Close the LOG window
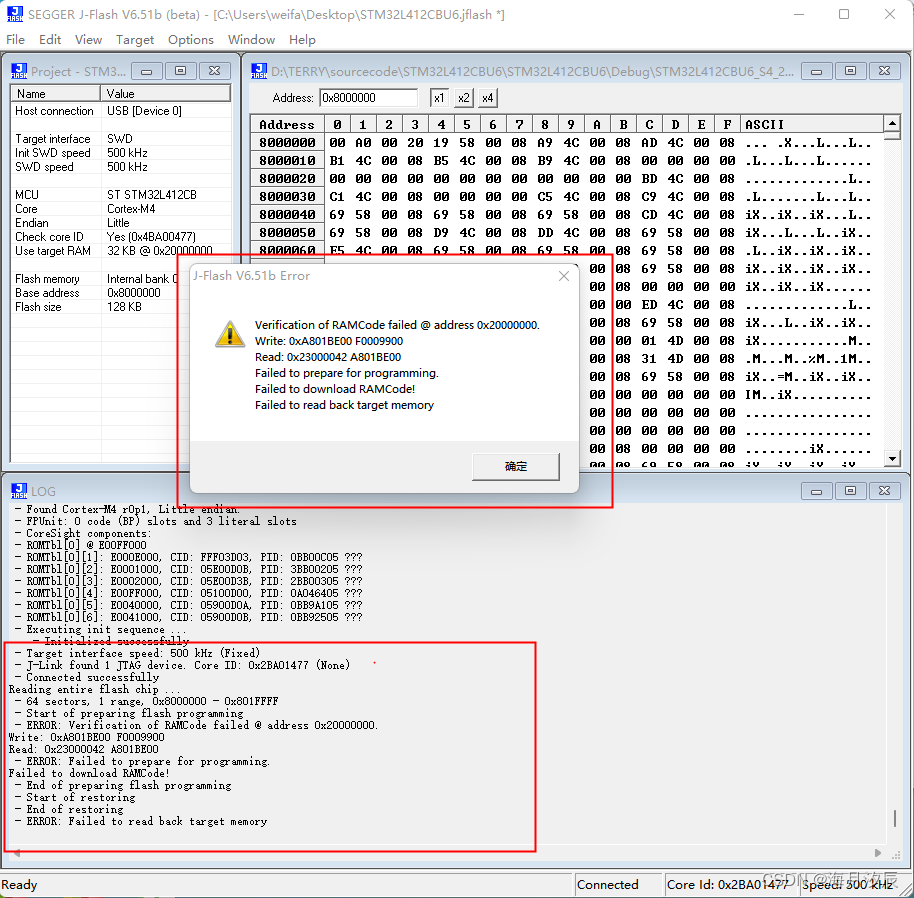This screenshot has width=914, height=898. [x=884, y=491]
